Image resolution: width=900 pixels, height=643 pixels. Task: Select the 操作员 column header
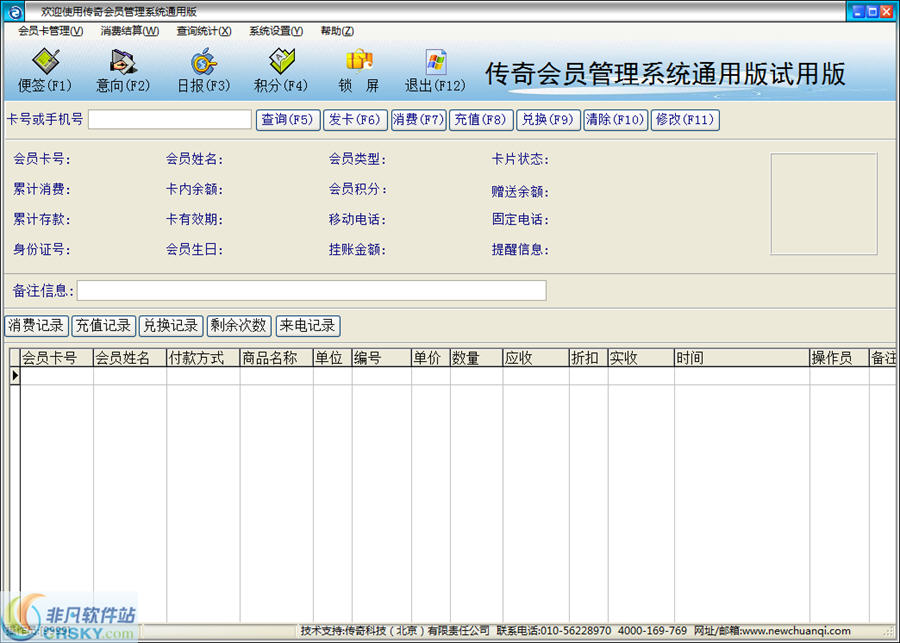click(x=839, y=358)
